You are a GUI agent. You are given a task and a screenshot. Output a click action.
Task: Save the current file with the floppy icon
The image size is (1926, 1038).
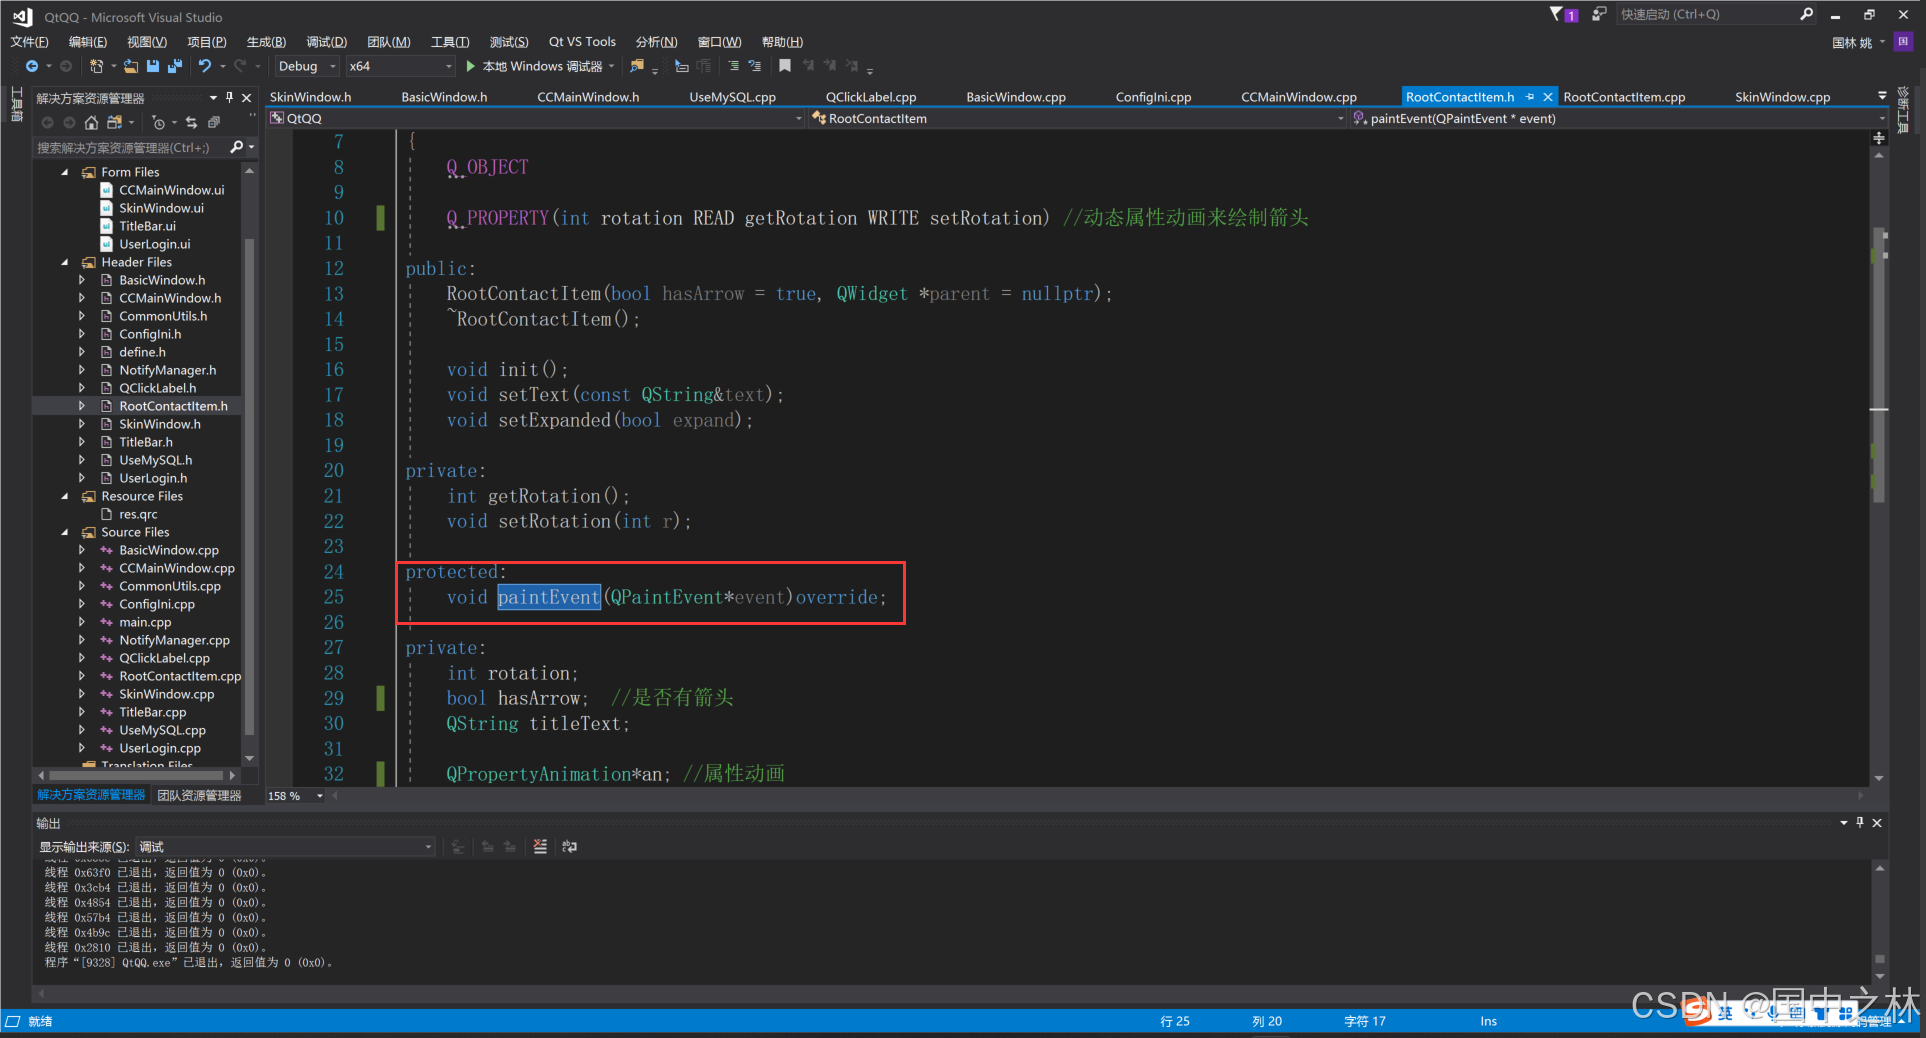153,66
